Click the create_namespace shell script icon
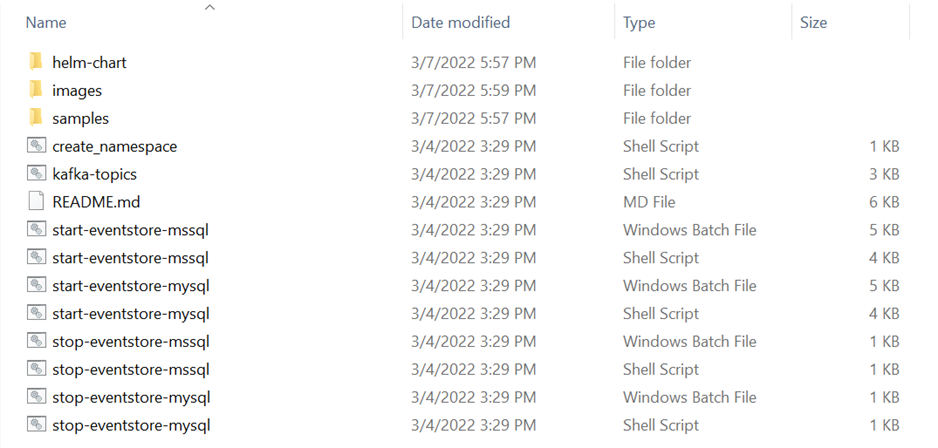Screen dimensions: 938x448 pyautogui.click(x=36, y=146)
